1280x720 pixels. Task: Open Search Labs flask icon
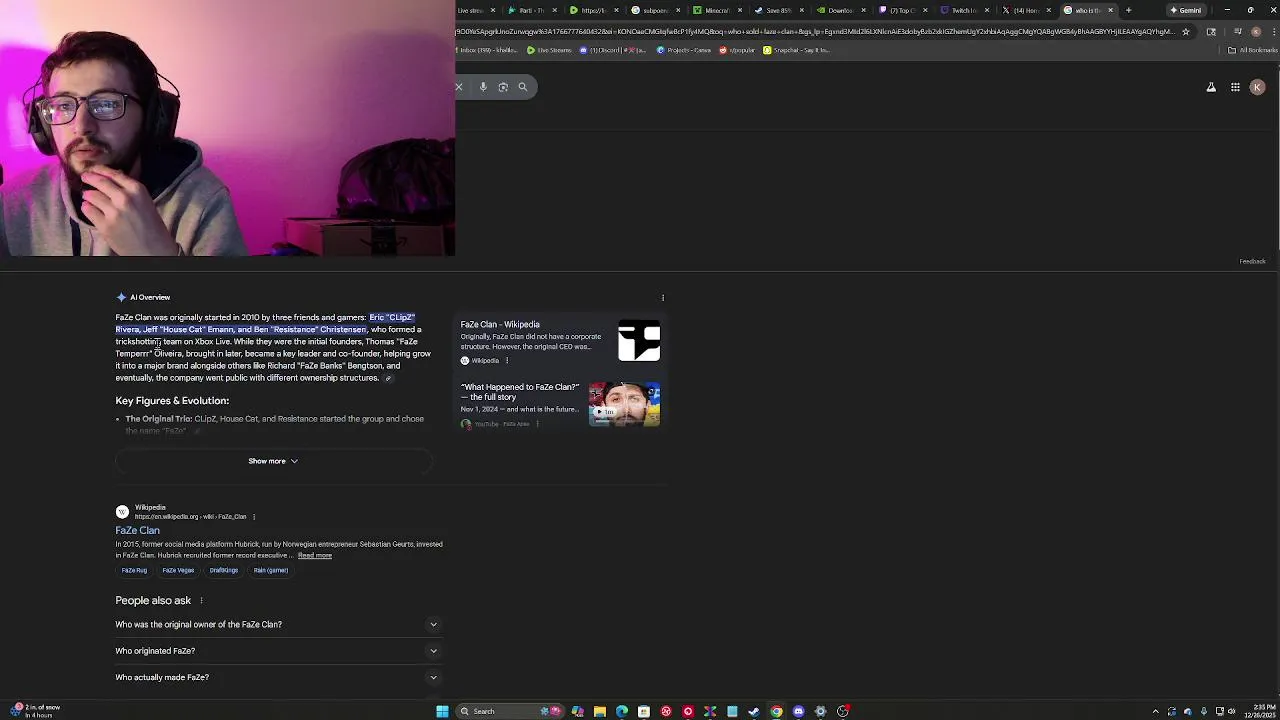pos(1211,87)
